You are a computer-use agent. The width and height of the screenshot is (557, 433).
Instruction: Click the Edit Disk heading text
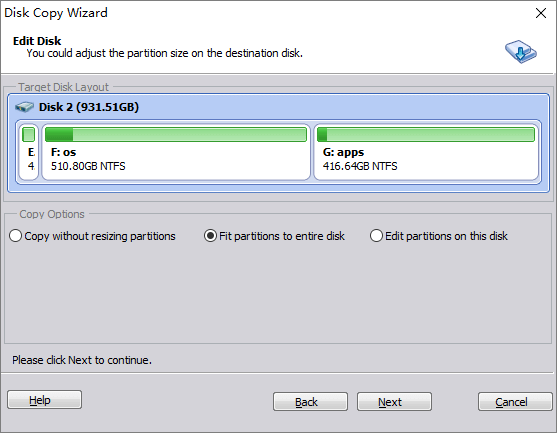(37, 41)
